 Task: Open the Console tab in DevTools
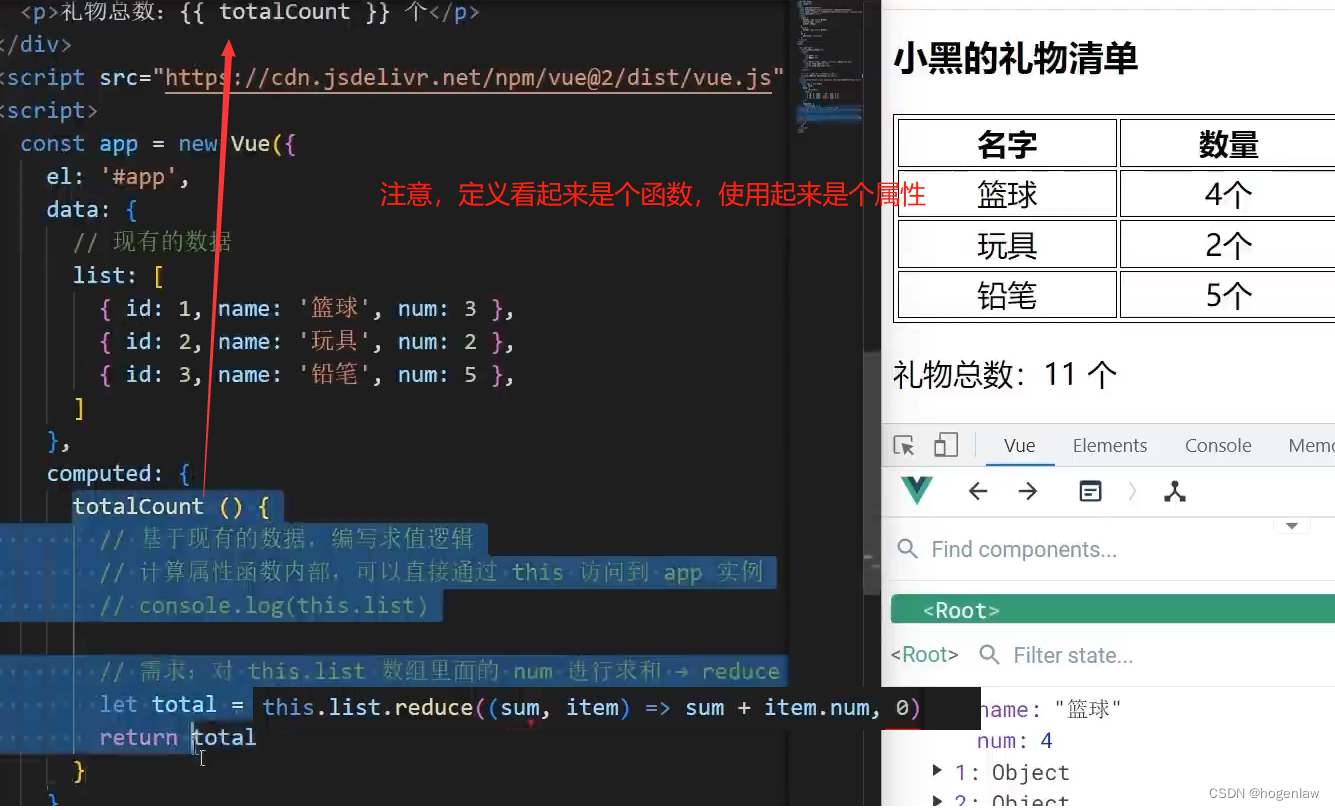point(1218,446)
